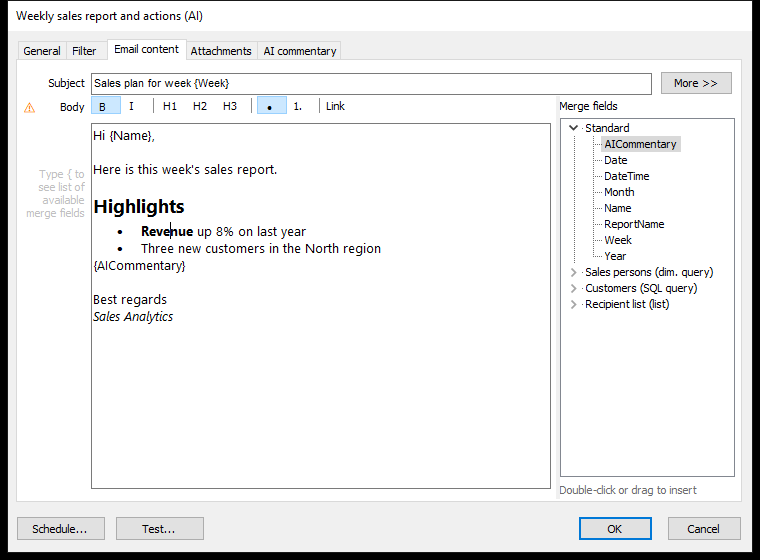Click the Highlights heading in body

(139, 207)
